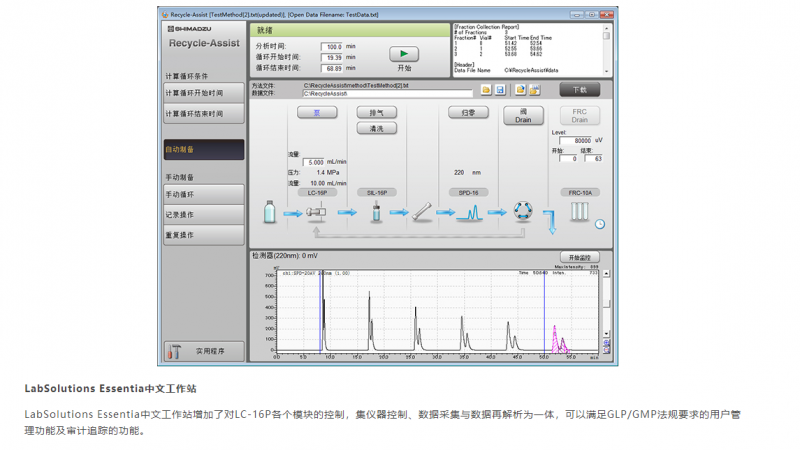Click the 结束 vial field showing 63
Image resolution: width=800 pixels, height=450 pixels.
point(594,159)
